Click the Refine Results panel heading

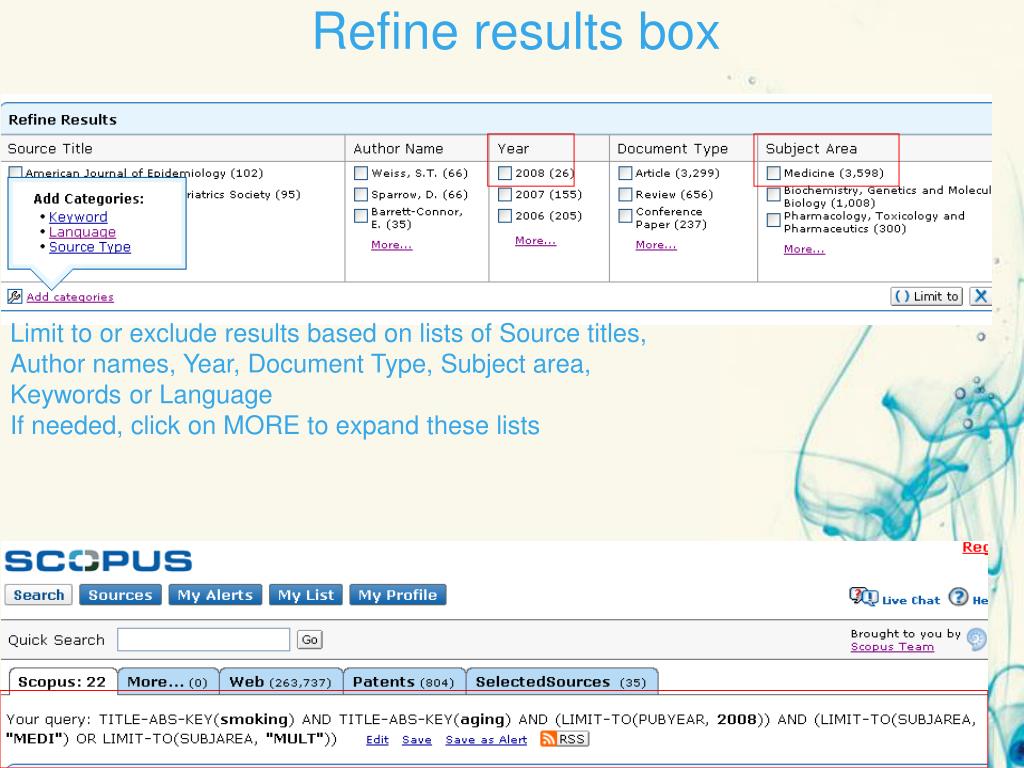tap(63, 120)
